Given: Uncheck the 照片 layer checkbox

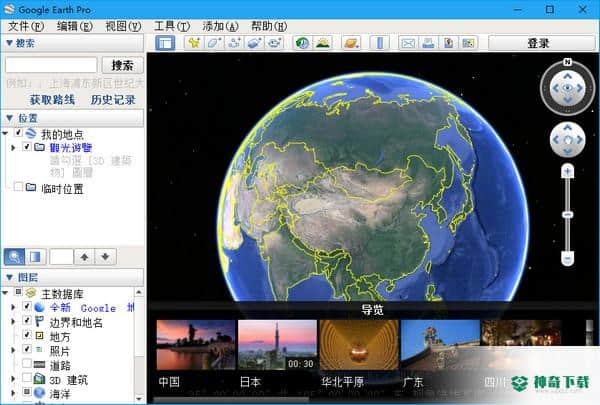Looking at the screenshot, I should pos(26,348).
